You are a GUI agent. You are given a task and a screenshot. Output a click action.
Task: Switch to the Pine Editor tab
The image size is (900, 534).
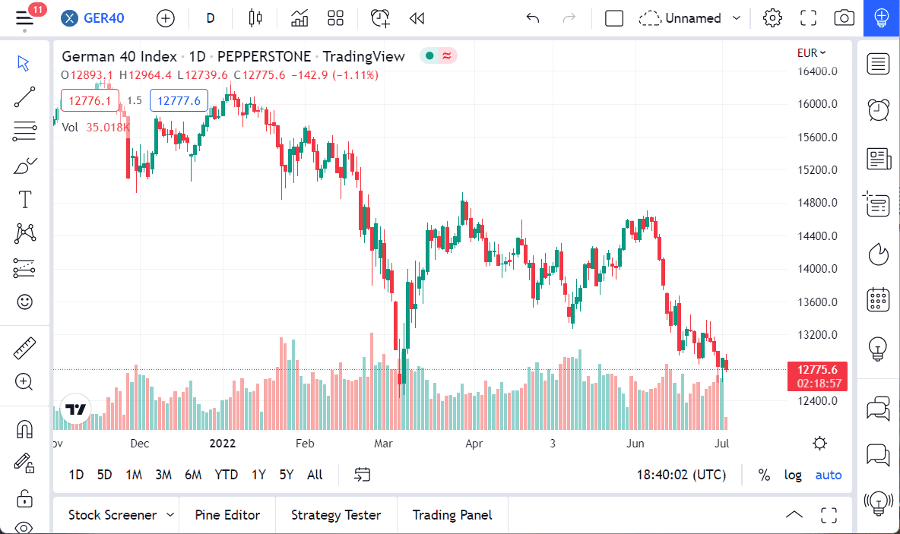227,515
